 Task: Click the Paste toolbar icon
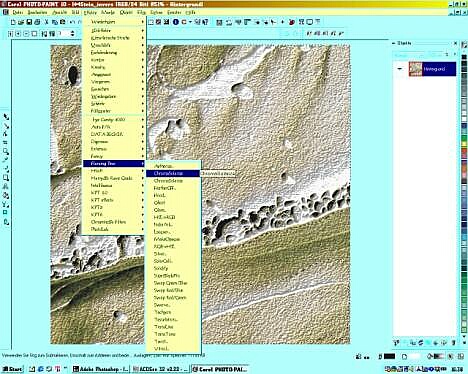[63, 22]
